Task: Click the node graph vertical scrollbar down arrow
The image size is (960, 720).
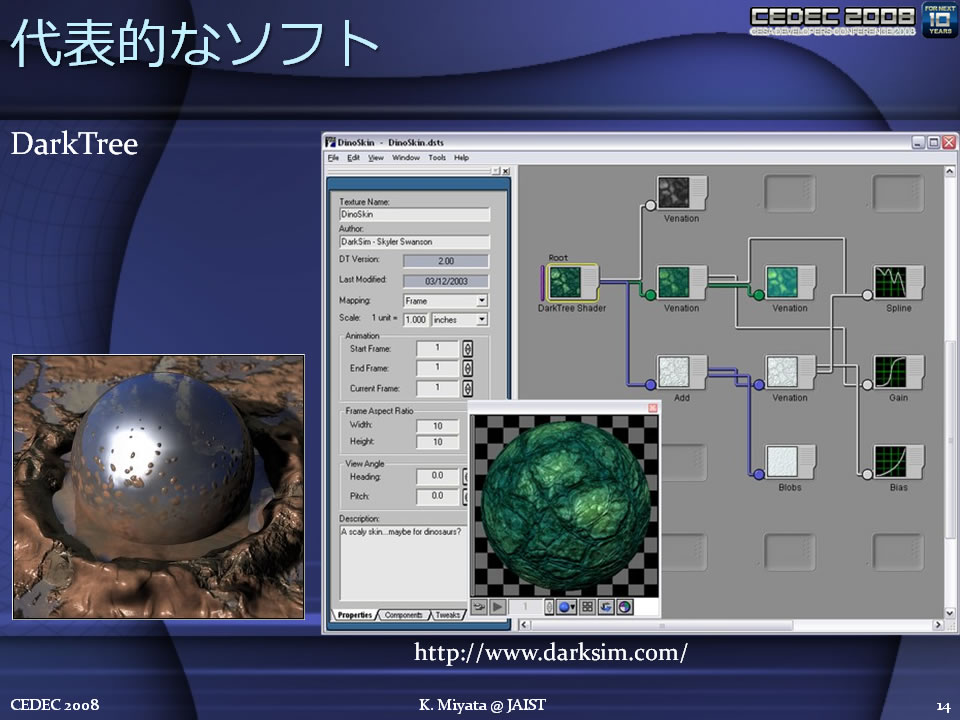Action: [950, 613]
